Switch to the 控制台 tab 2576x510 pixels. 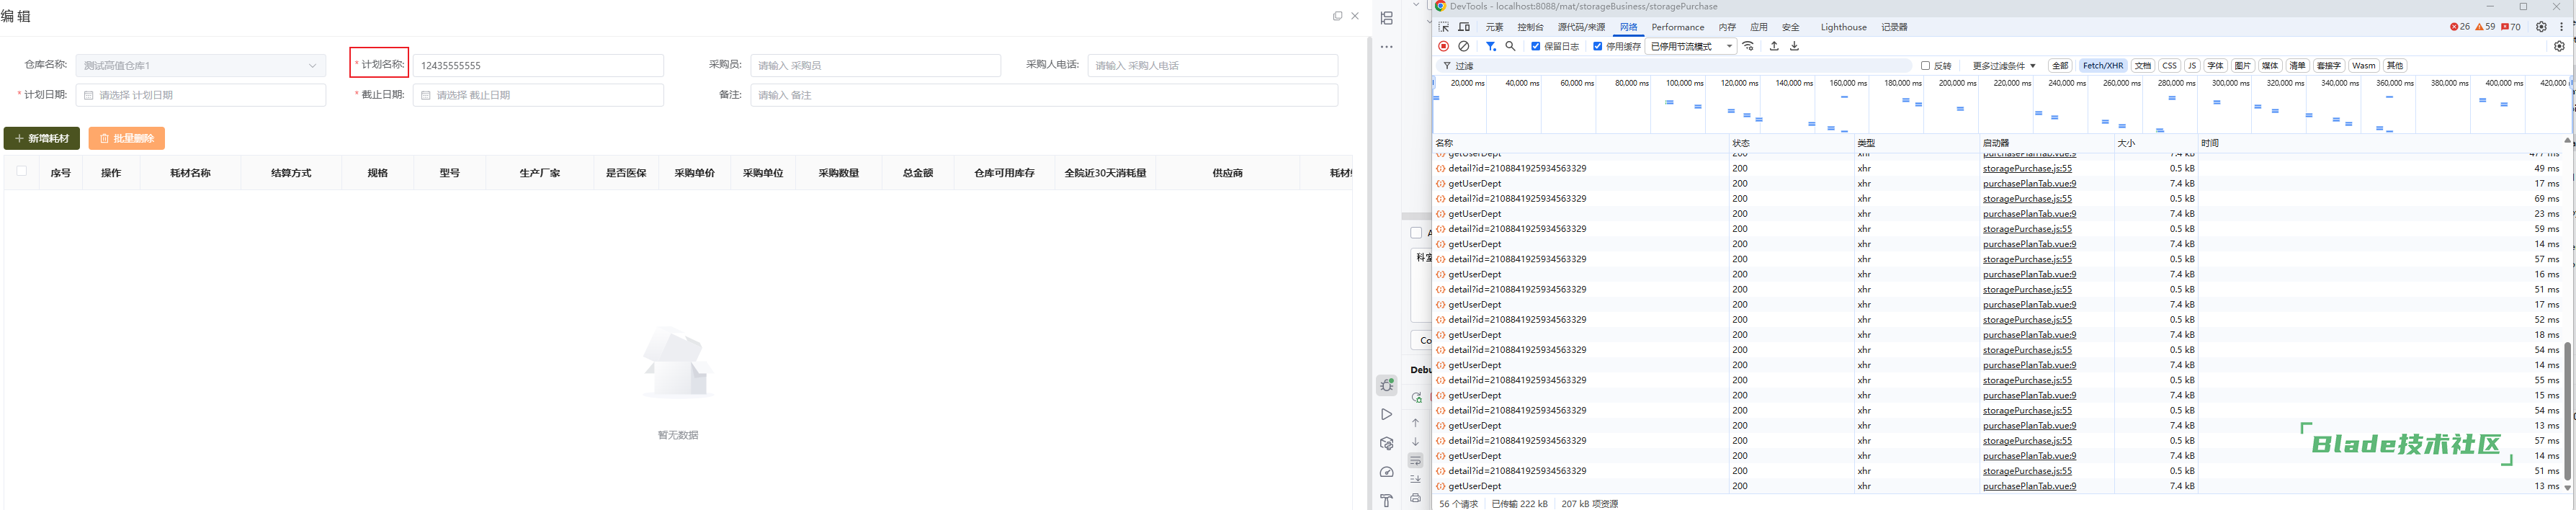tap(1530, 27)
